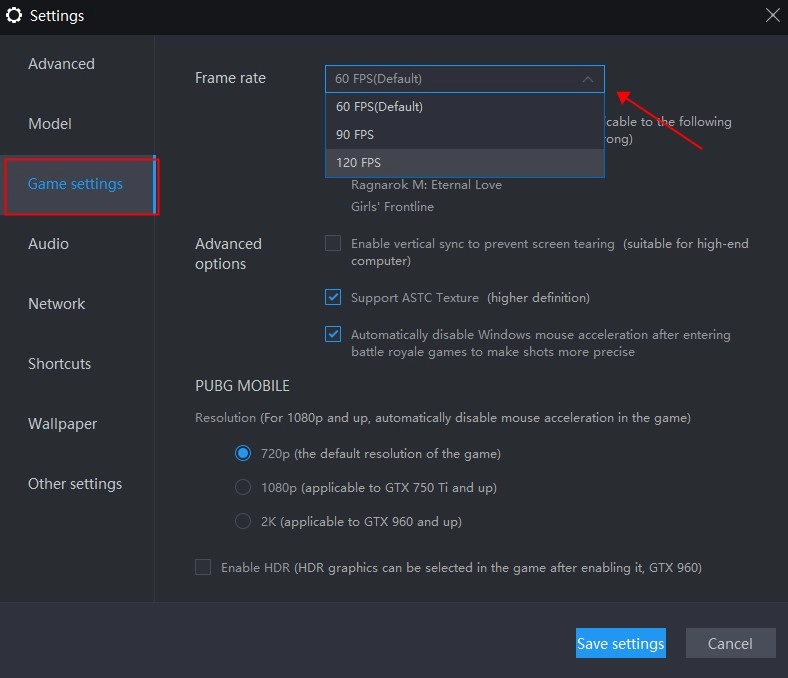Disable automatic mouse acceleration checkbox
This screenshot has width=788, height=678.
[333, 334]
